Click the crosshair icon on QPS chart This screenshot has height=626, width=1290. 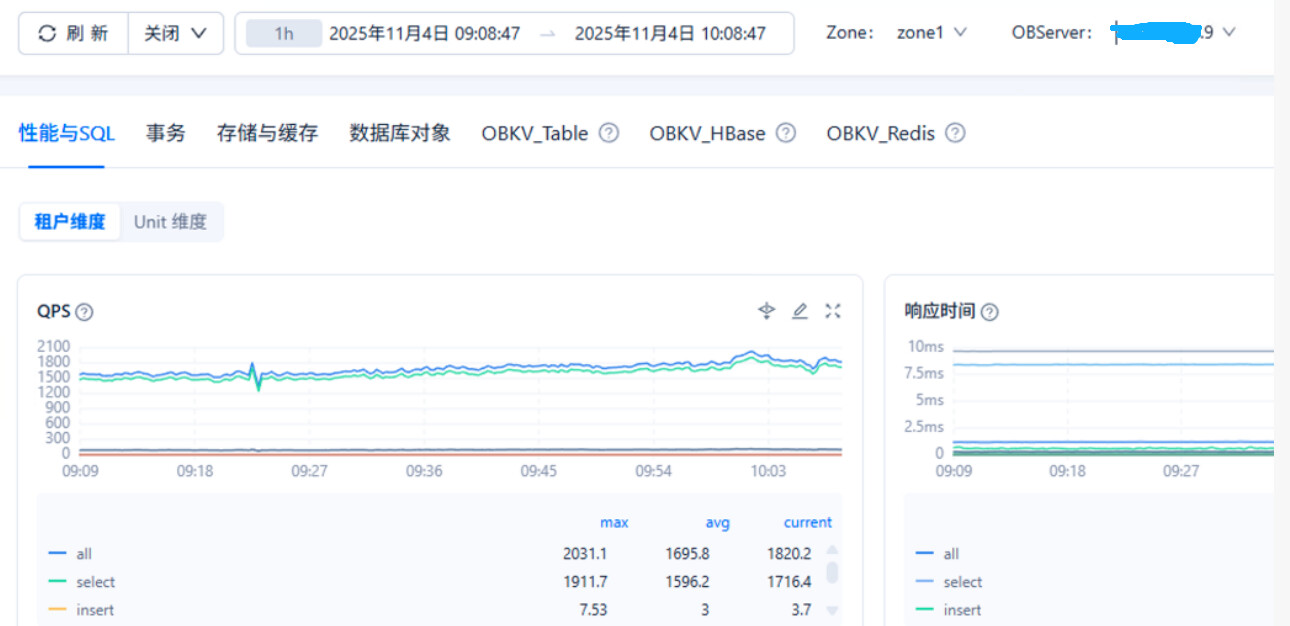[x=766, y=311]
